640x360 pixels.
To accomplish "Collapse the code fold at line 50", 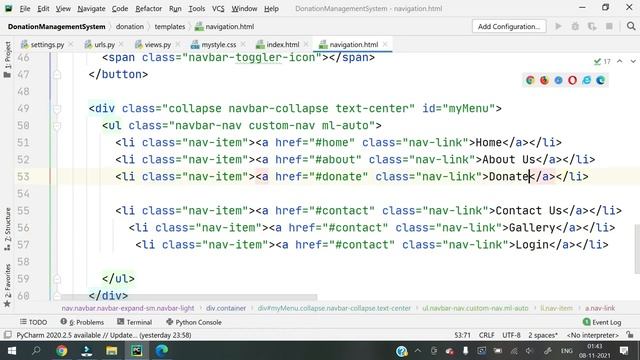I will tap(57, 126).
